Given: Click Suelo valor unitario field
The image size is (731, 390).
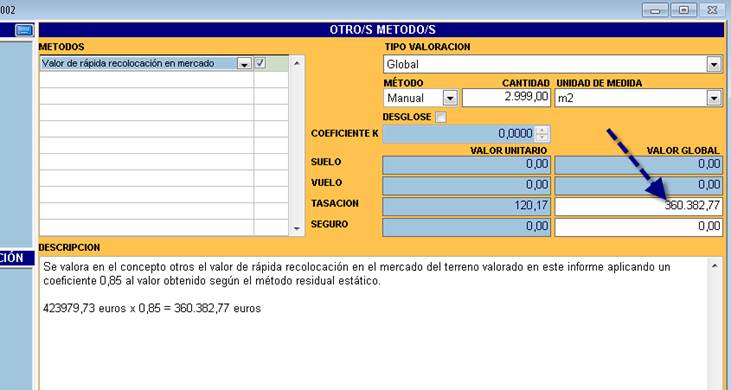Looking at the screenshot, I should pyautogui.click(x=466, y=165).
